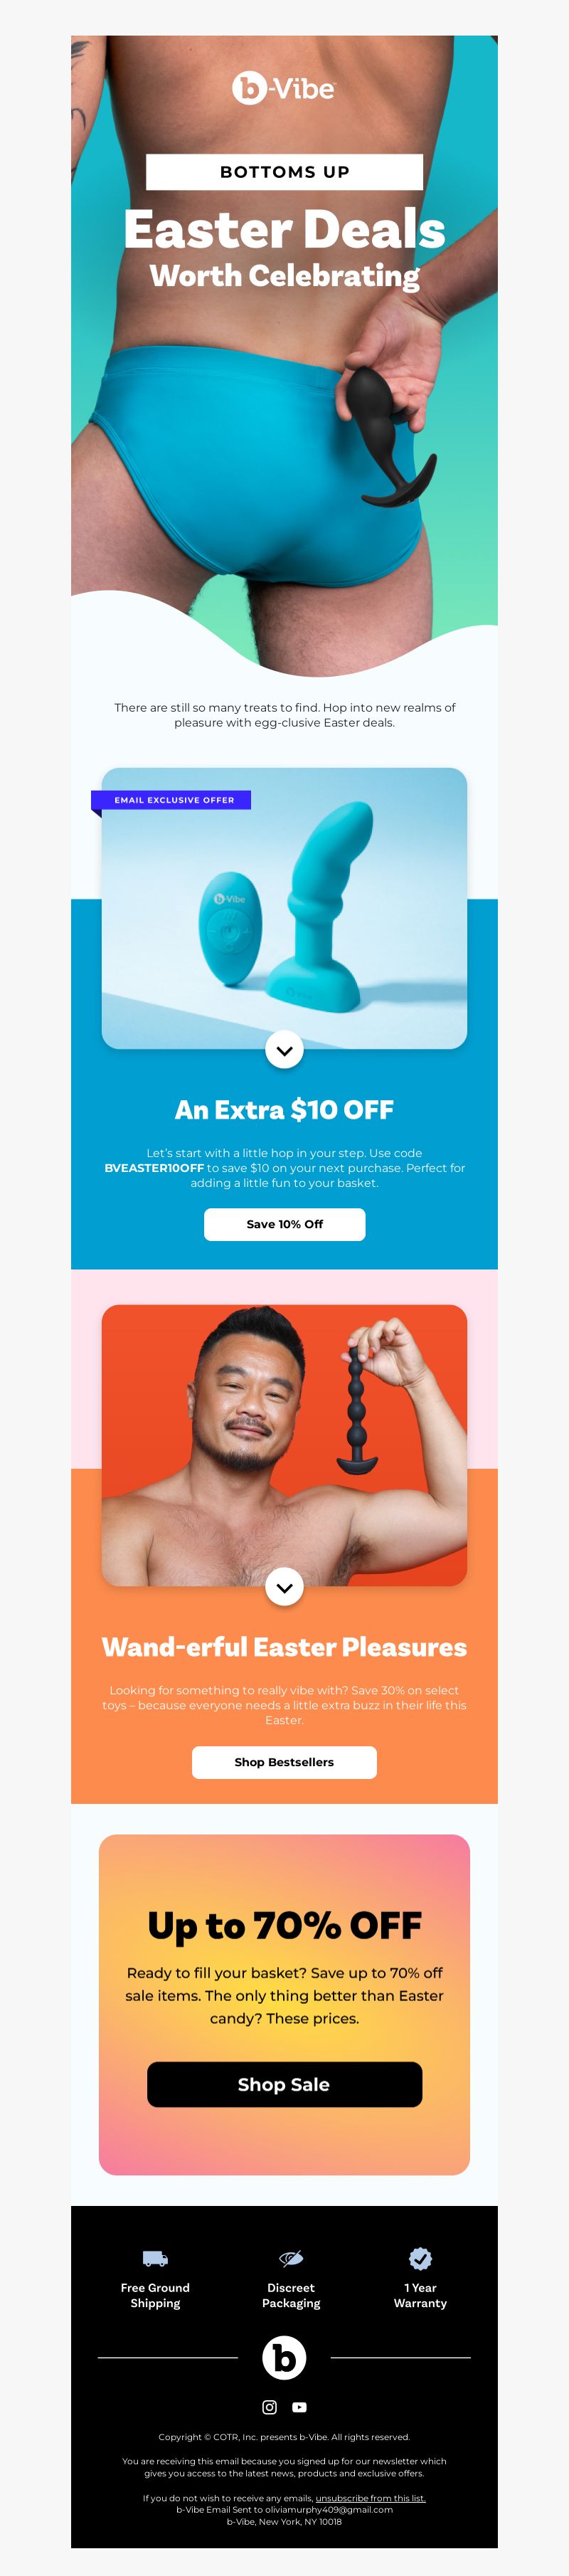Click the 1 Year Warranty badge icon
569x2576 pixels.
[420, 2258]
